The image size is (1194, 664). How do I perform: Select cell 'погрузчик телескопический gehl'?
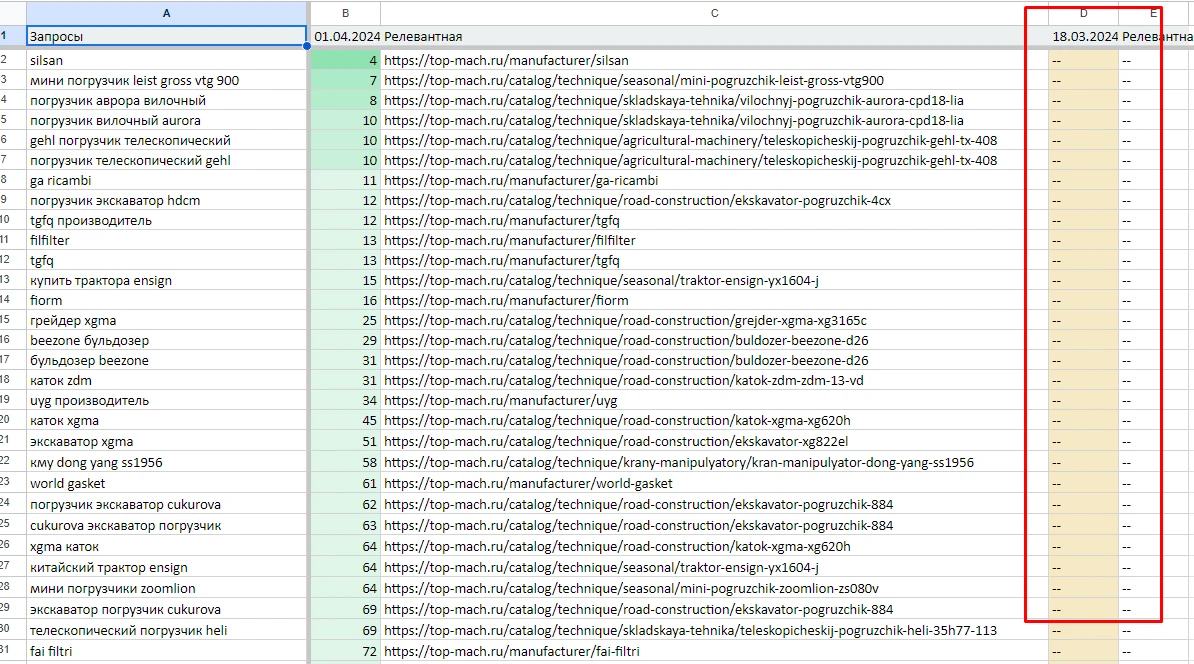(166, 161)
